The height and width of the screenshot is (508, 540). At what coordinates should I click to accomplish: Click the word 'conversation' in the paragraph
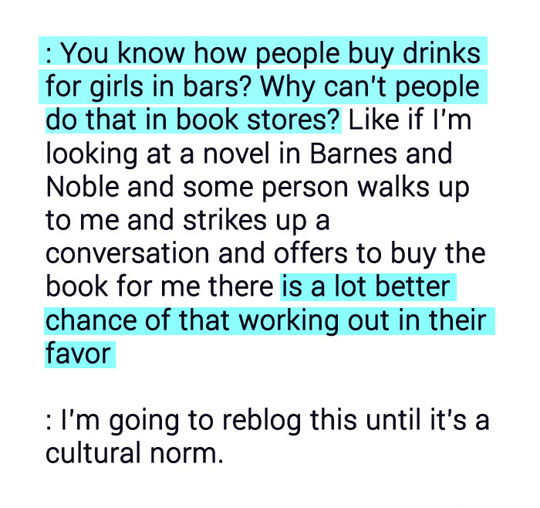pos(127,253)
